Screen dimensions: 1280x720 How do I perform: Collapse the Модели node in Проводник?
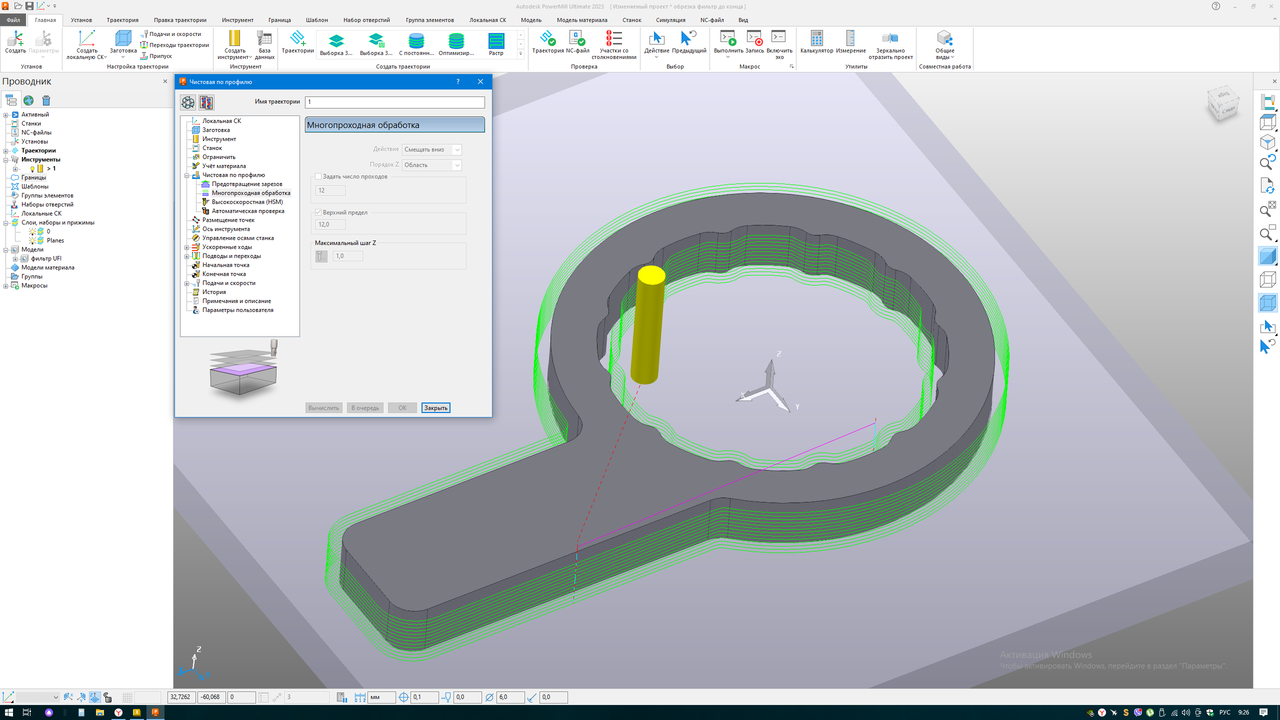(6, 250)
